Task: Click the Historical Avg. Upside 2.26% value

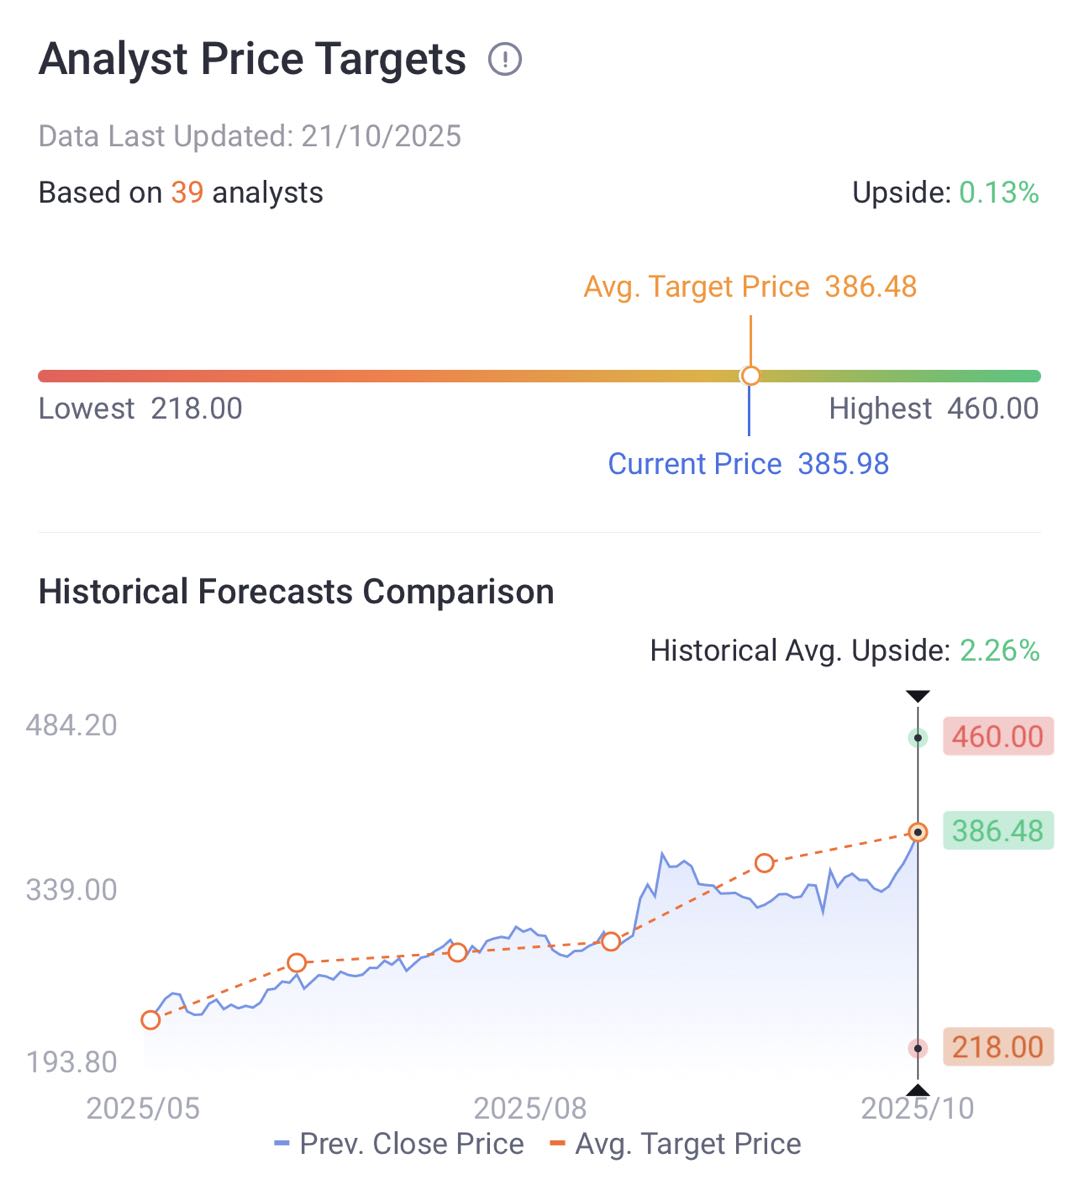Action: (999, 651)
